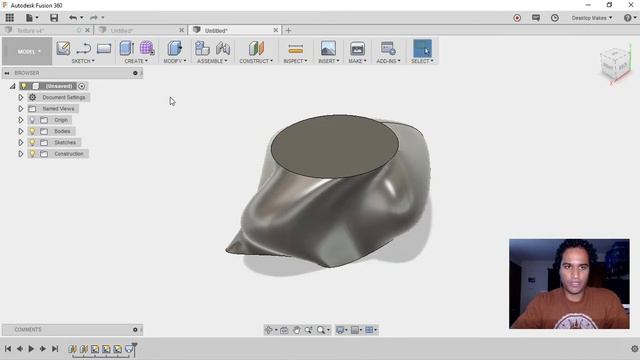Select the Pan hand icon
640x360 pixels.
pyautogui.click(x=296, y=330)
